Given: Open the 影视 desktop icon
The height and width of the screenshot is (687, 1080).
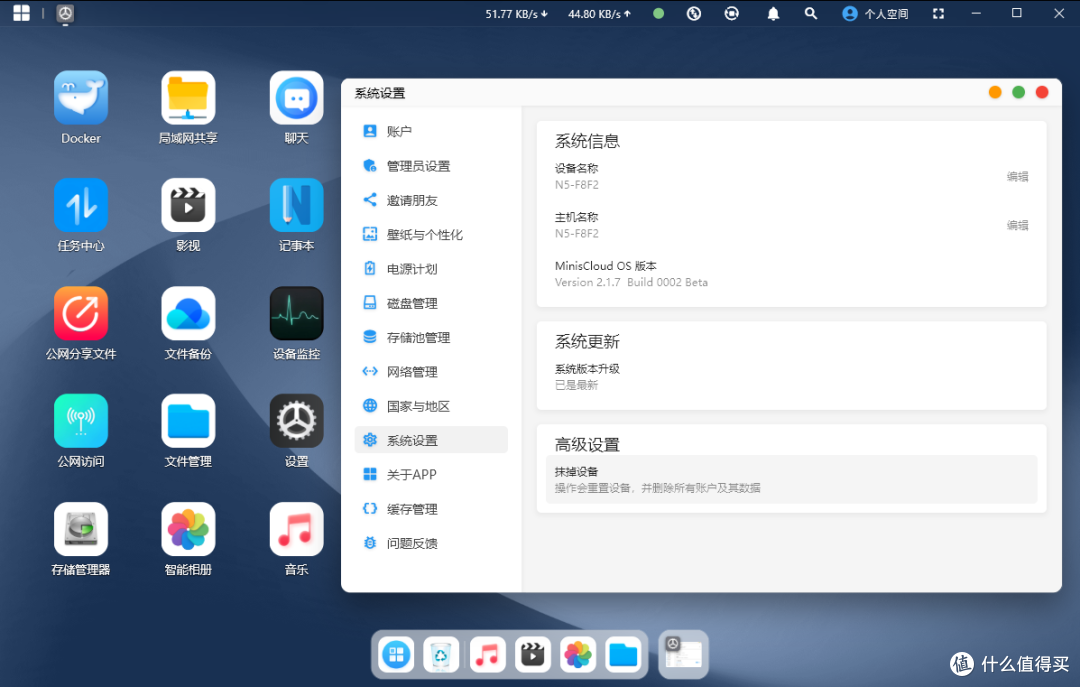Looking at the screenshot, I should [188, 205].
